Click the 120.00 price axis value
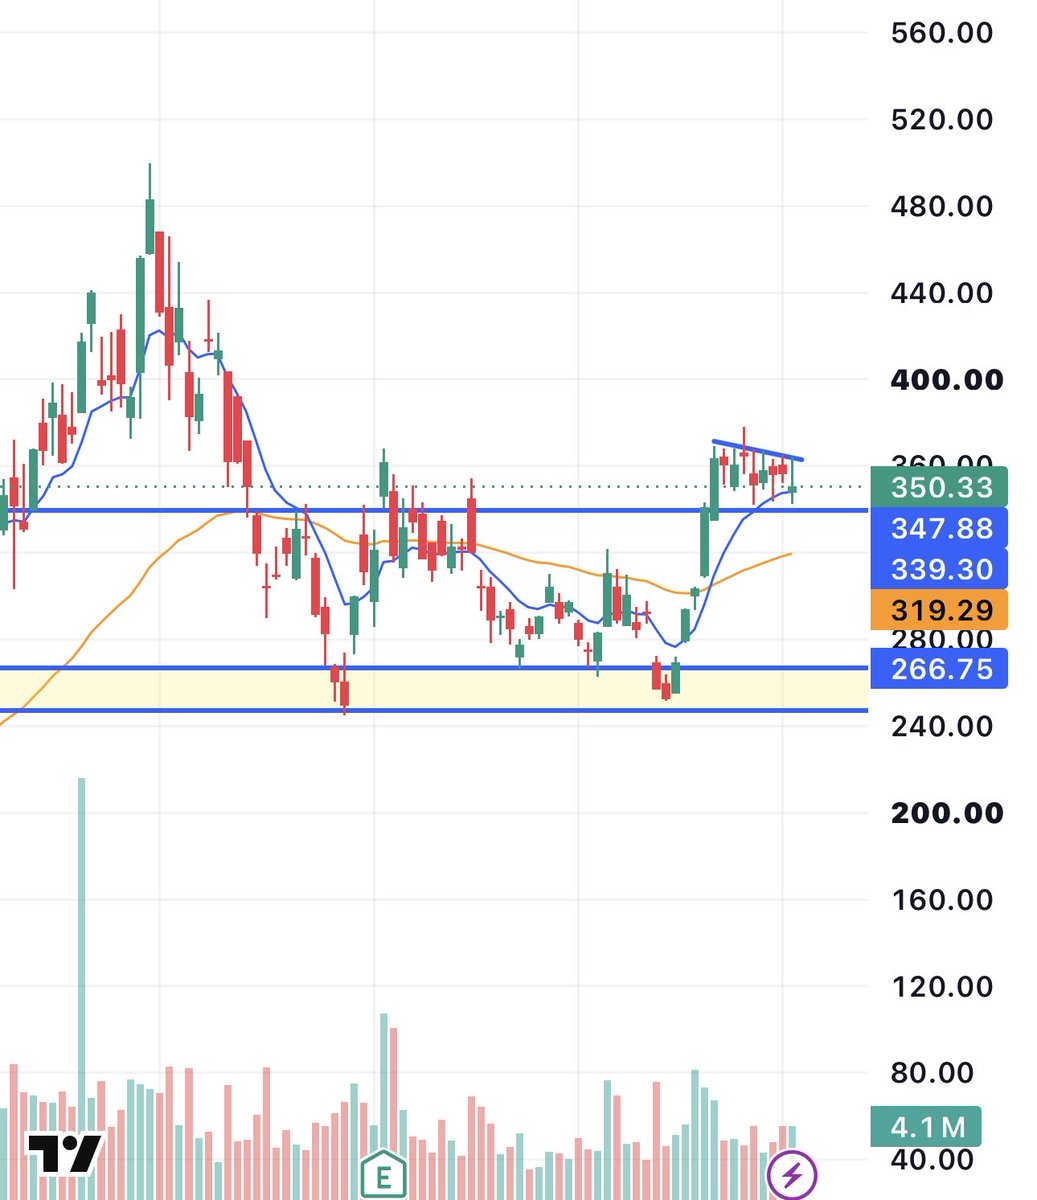Viewport: 1037px width, 1200px height. click(x=942, y=986)
